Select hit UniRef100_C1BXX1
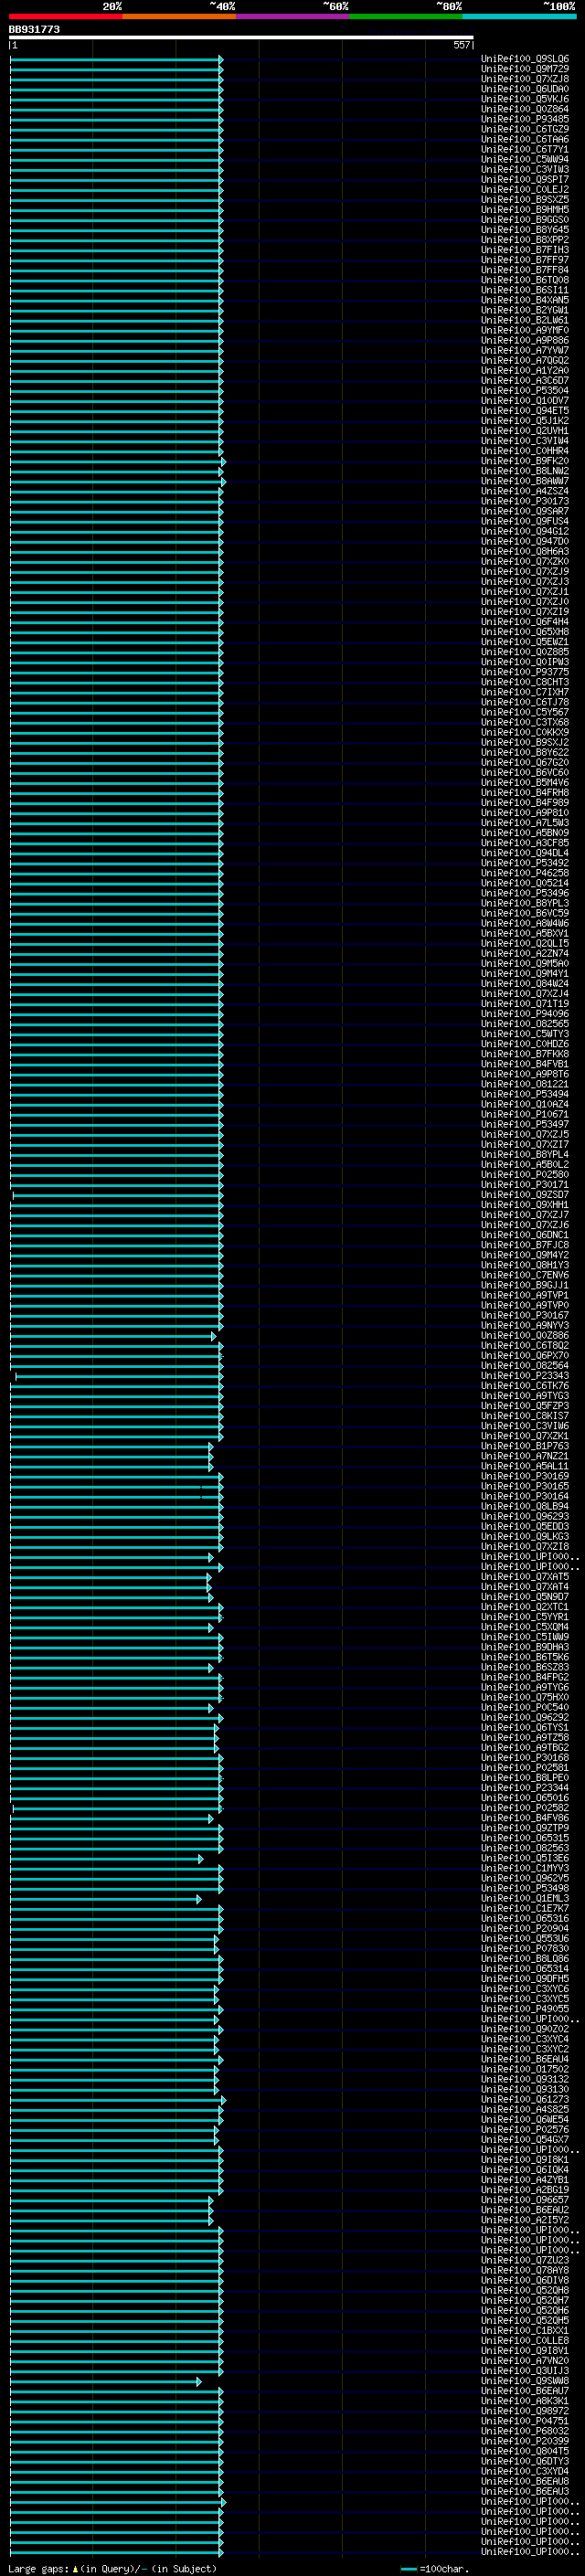 [525, 2330]
